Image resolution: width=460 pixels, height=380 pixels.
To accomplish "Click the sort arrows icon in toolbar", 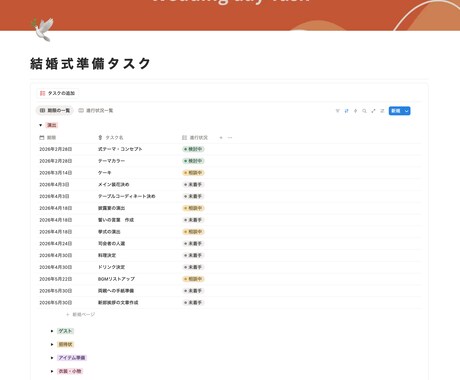I will pyautogui.click(x=346, y=111).
